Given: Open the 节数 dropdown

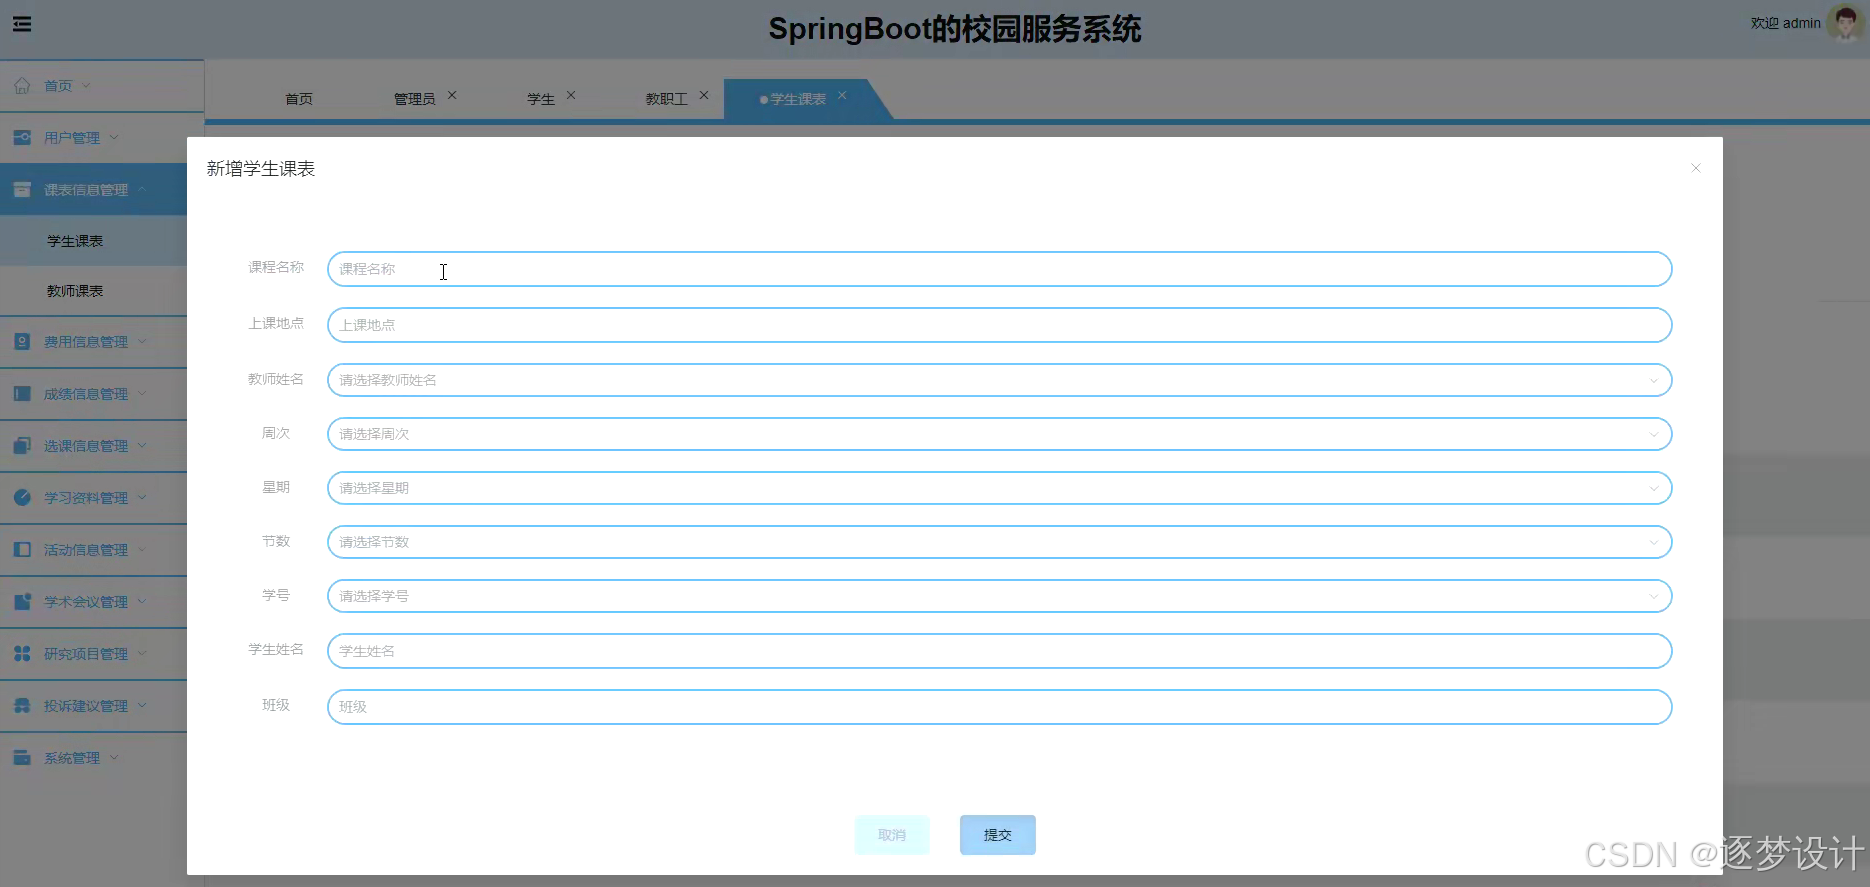Looking at the screenshot, I should pyautogui.click(x=1000, y=542).
